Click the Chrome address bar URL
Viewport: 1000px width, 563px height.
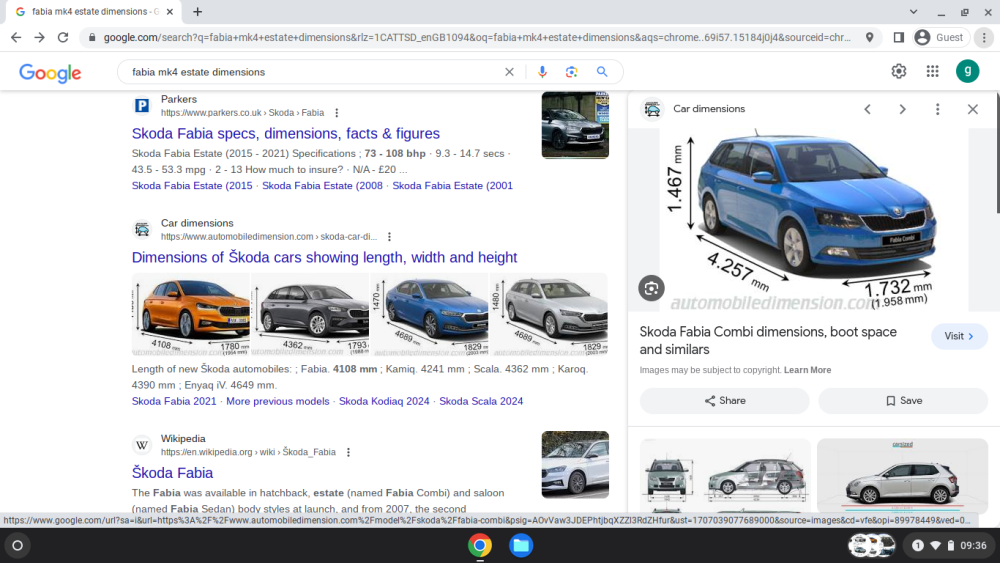(477, 38)
